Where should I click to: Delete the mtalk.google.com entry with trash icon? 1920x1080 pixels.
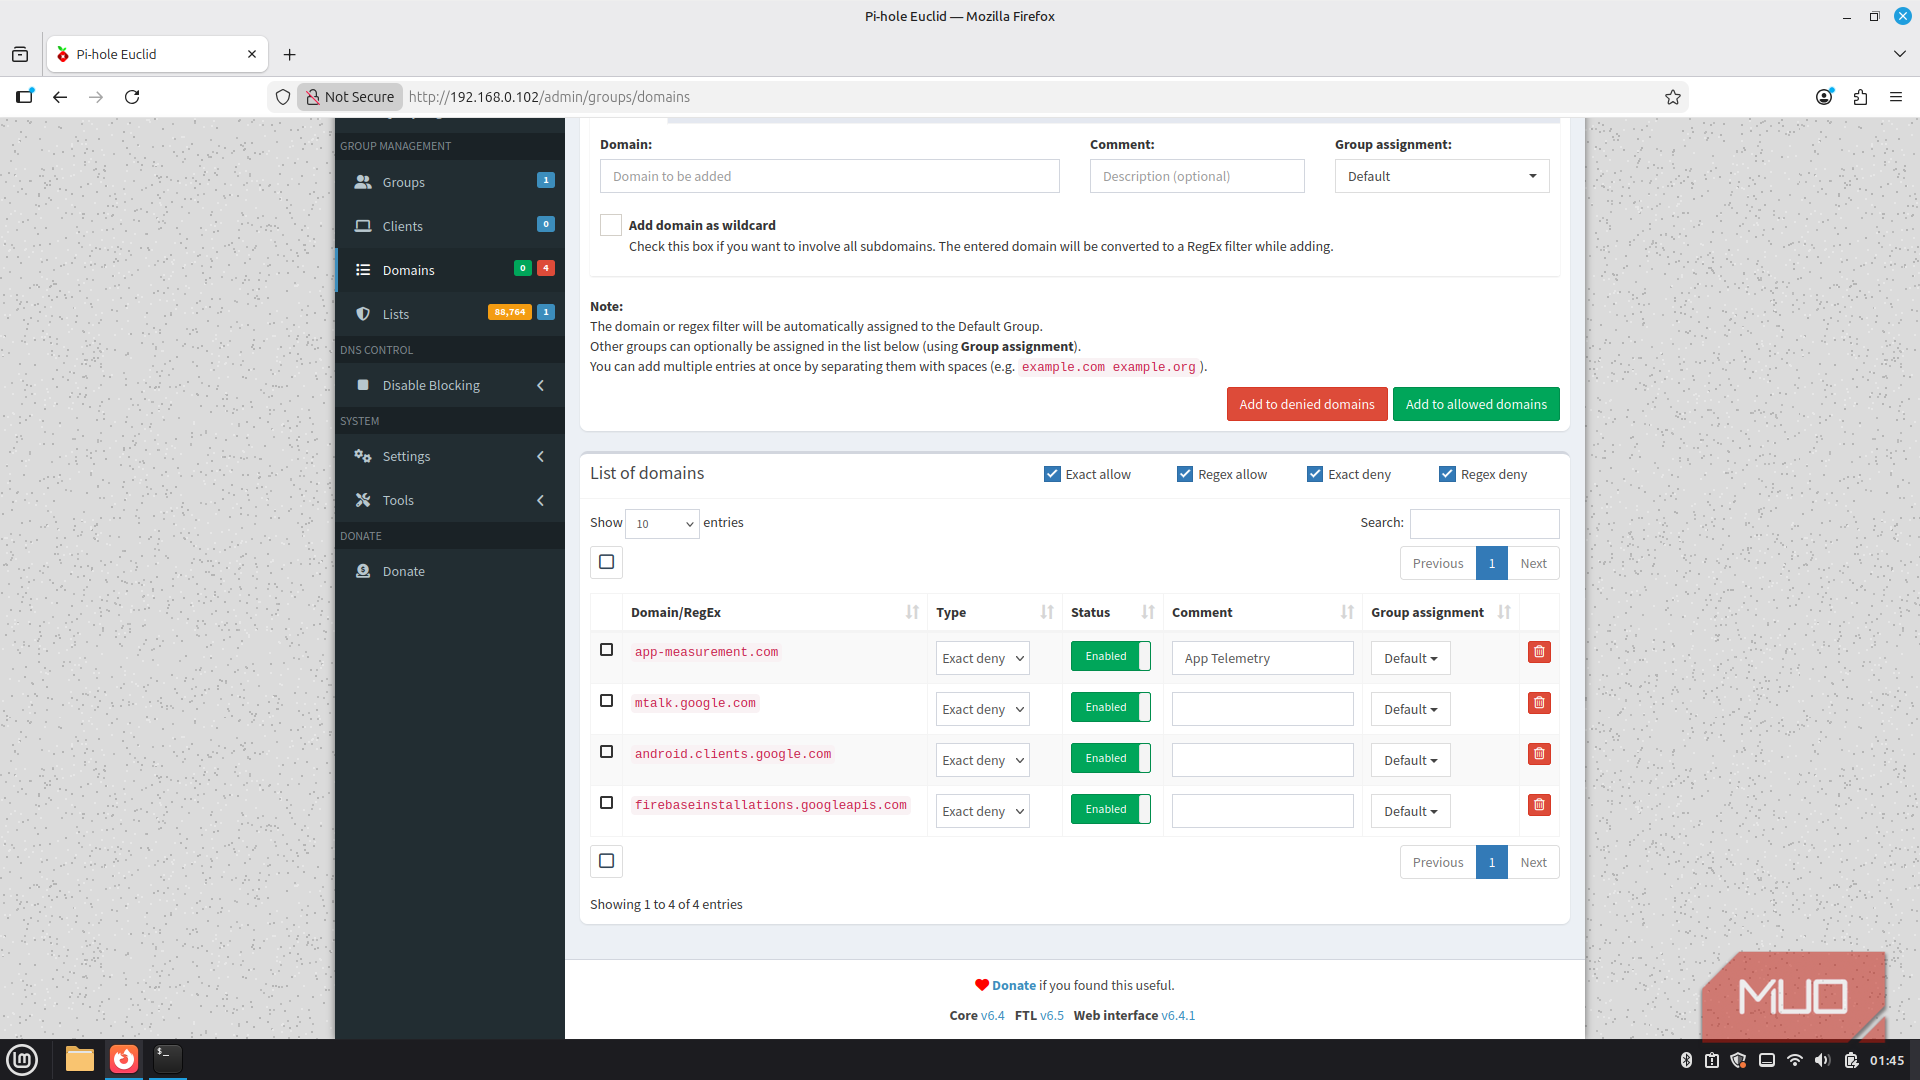1539,703
